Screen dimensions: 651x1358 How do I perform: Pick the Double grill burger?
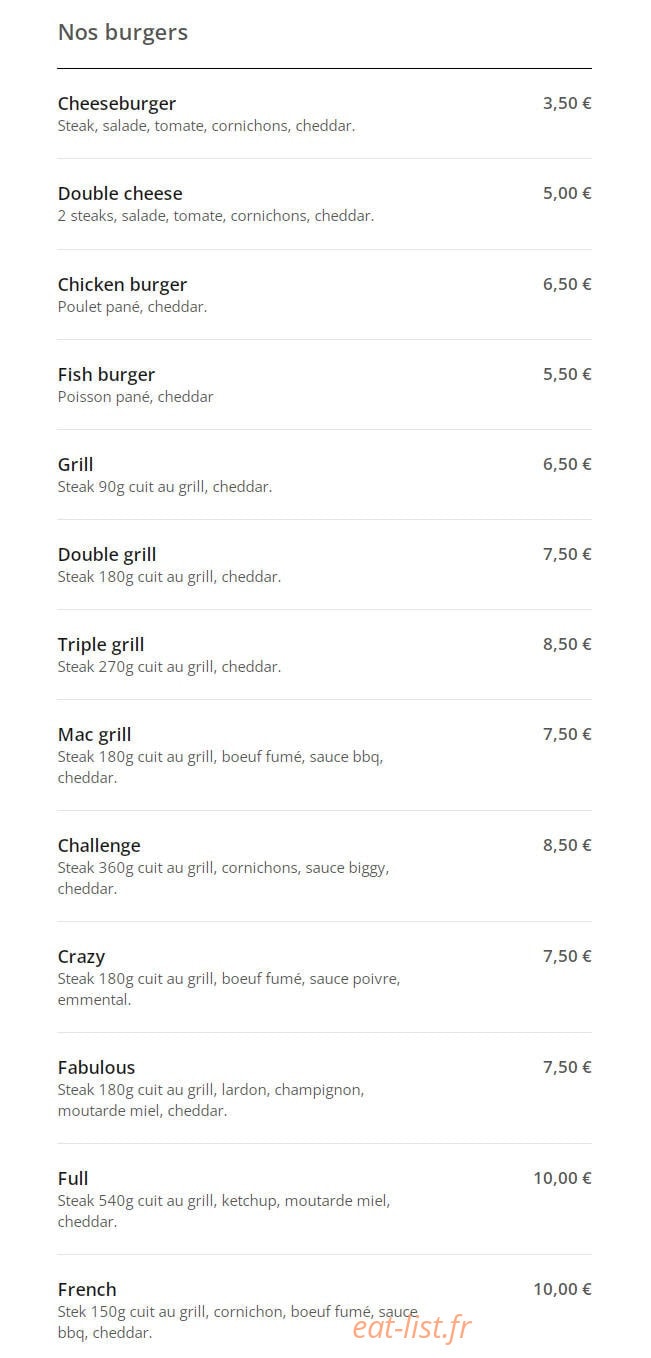coord(107,555)
